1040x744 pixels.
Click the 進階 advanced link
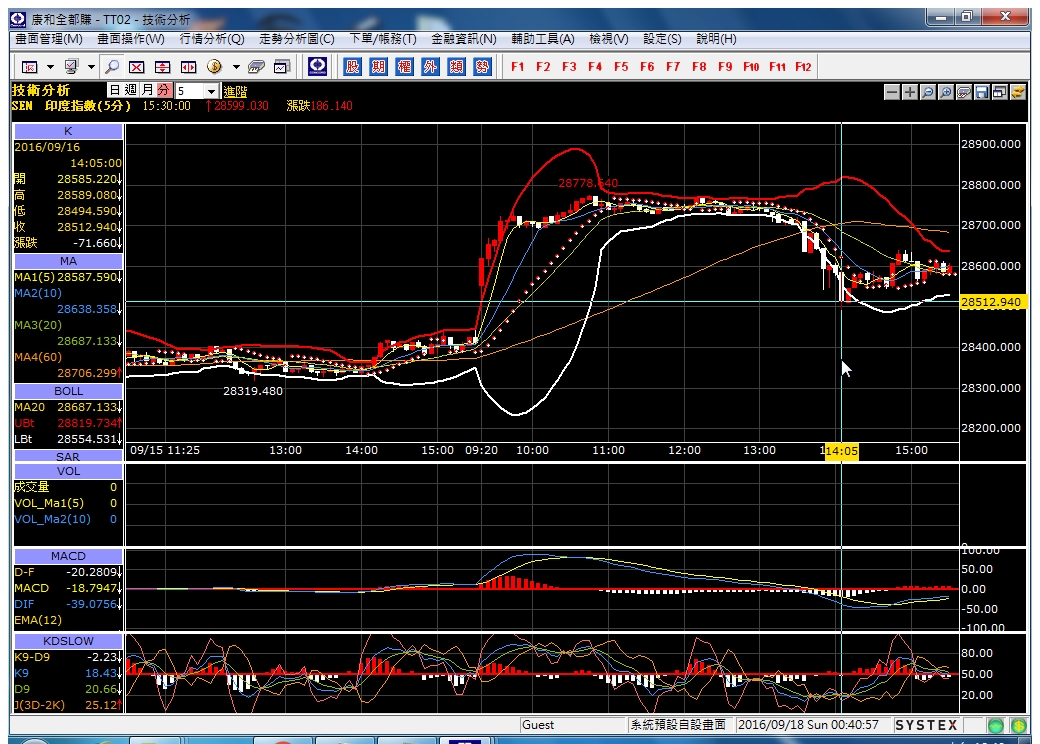tap(235, 92)
